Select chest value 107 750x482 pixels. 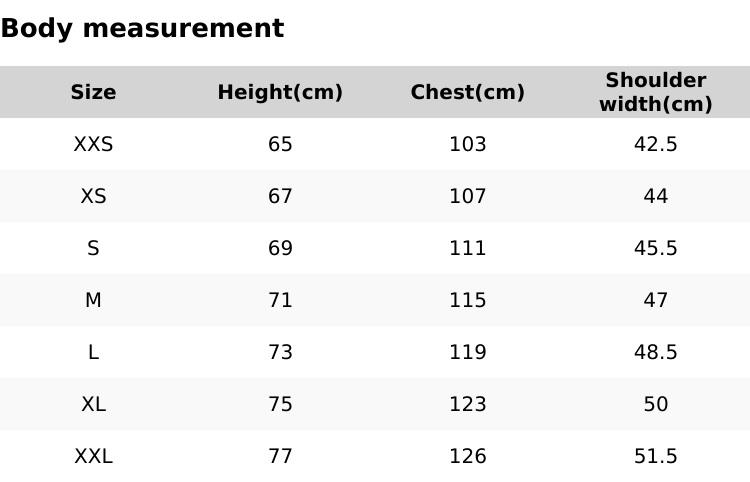coord(467,197)
